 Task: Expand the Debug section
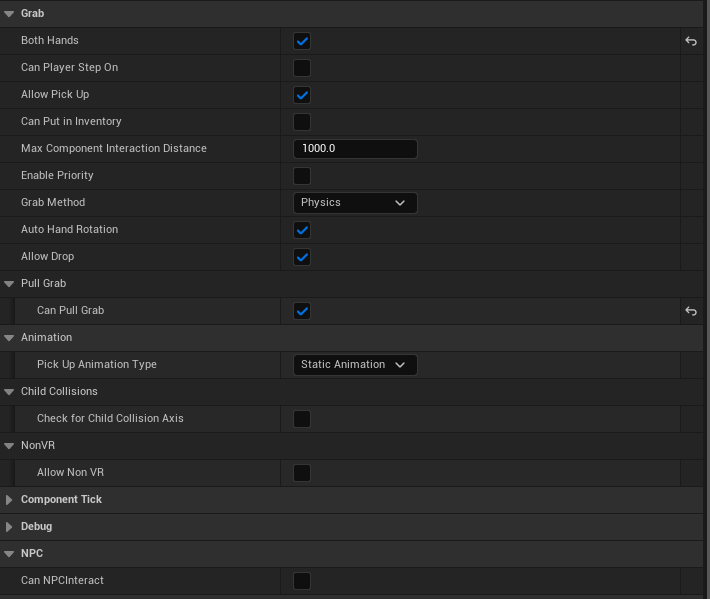pyautogui.click(x=9, y=527)
